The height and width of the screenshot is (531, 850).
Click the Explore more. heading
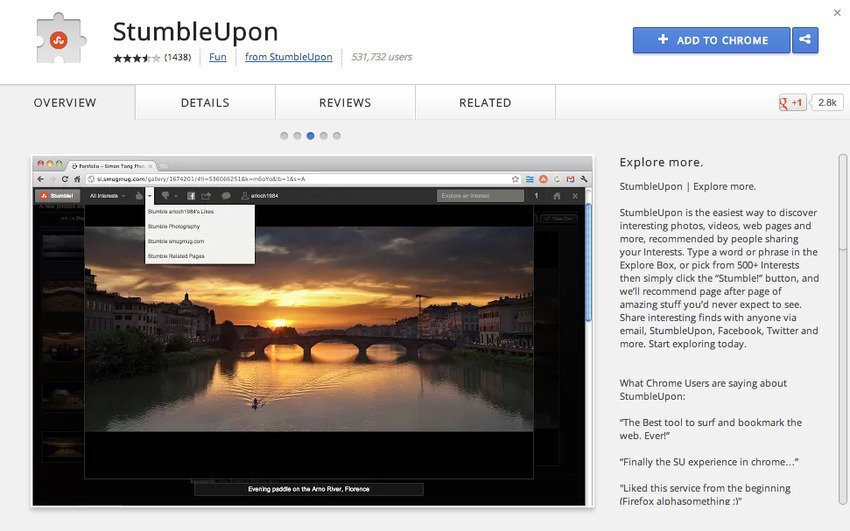click(661, 162)
